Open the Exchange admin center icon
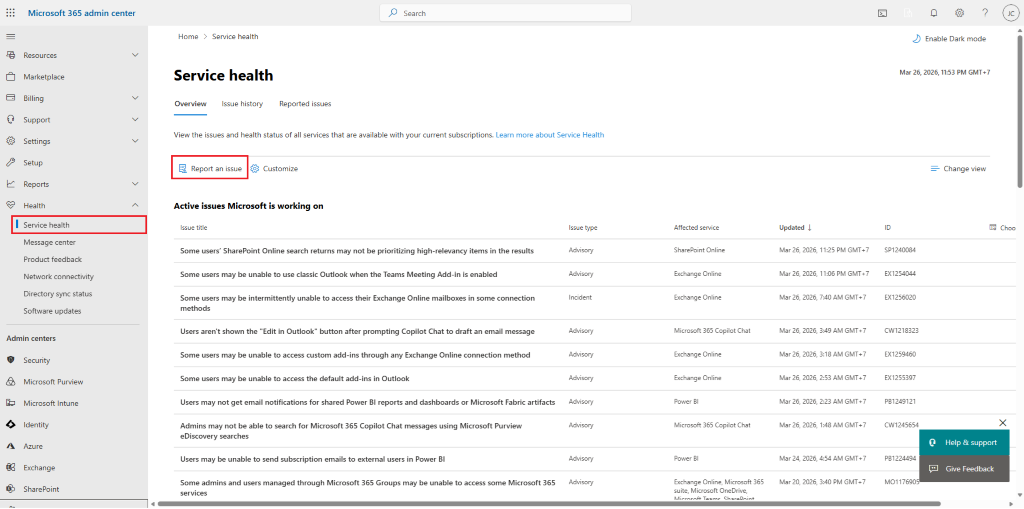Screen dimensions: 1024x509 (10, 468)
